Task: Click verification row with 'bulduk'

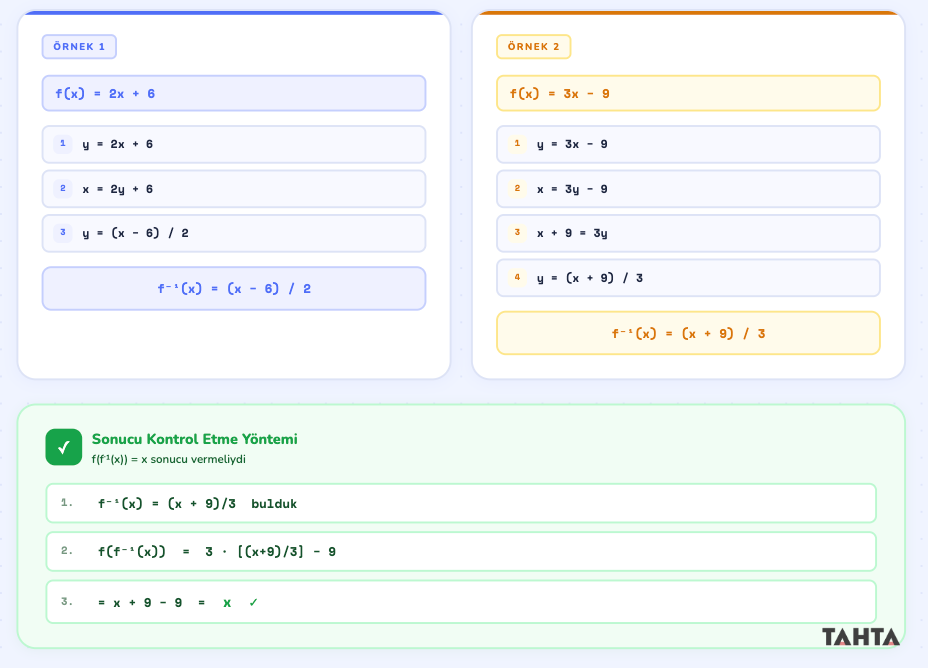Action: click(x=461, y=504)
